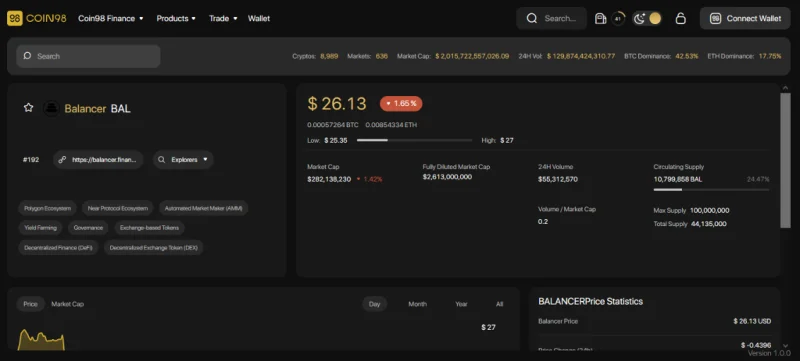Click the padlock icon in header

pos(680,18)
